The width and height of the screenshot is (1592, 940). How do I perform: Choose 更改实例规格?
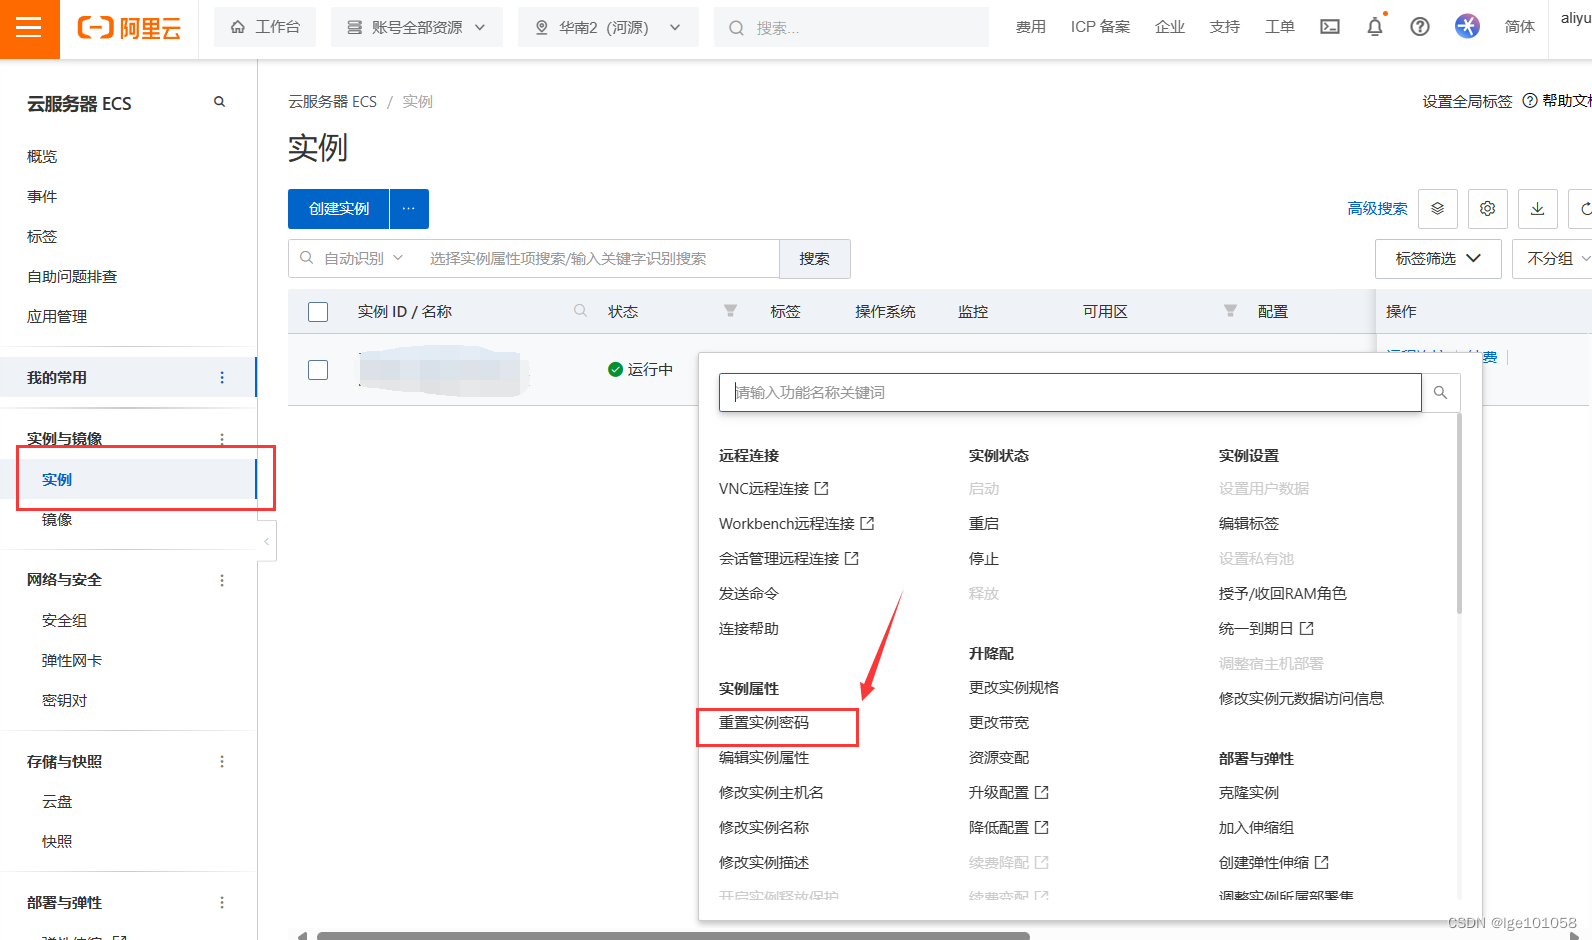coord(1014,688)
